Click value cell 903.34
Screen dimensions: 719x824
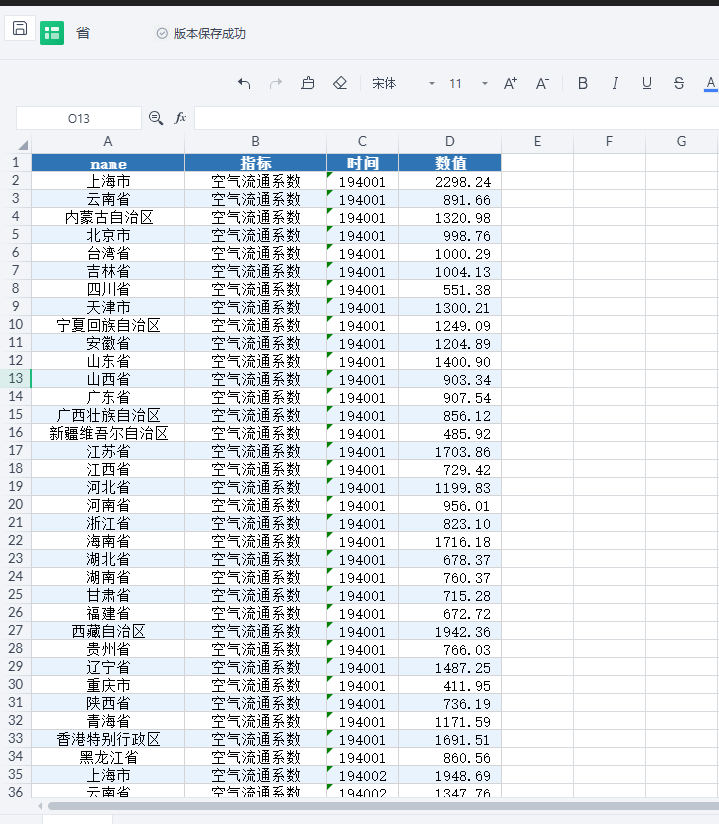tap(450, 379)
